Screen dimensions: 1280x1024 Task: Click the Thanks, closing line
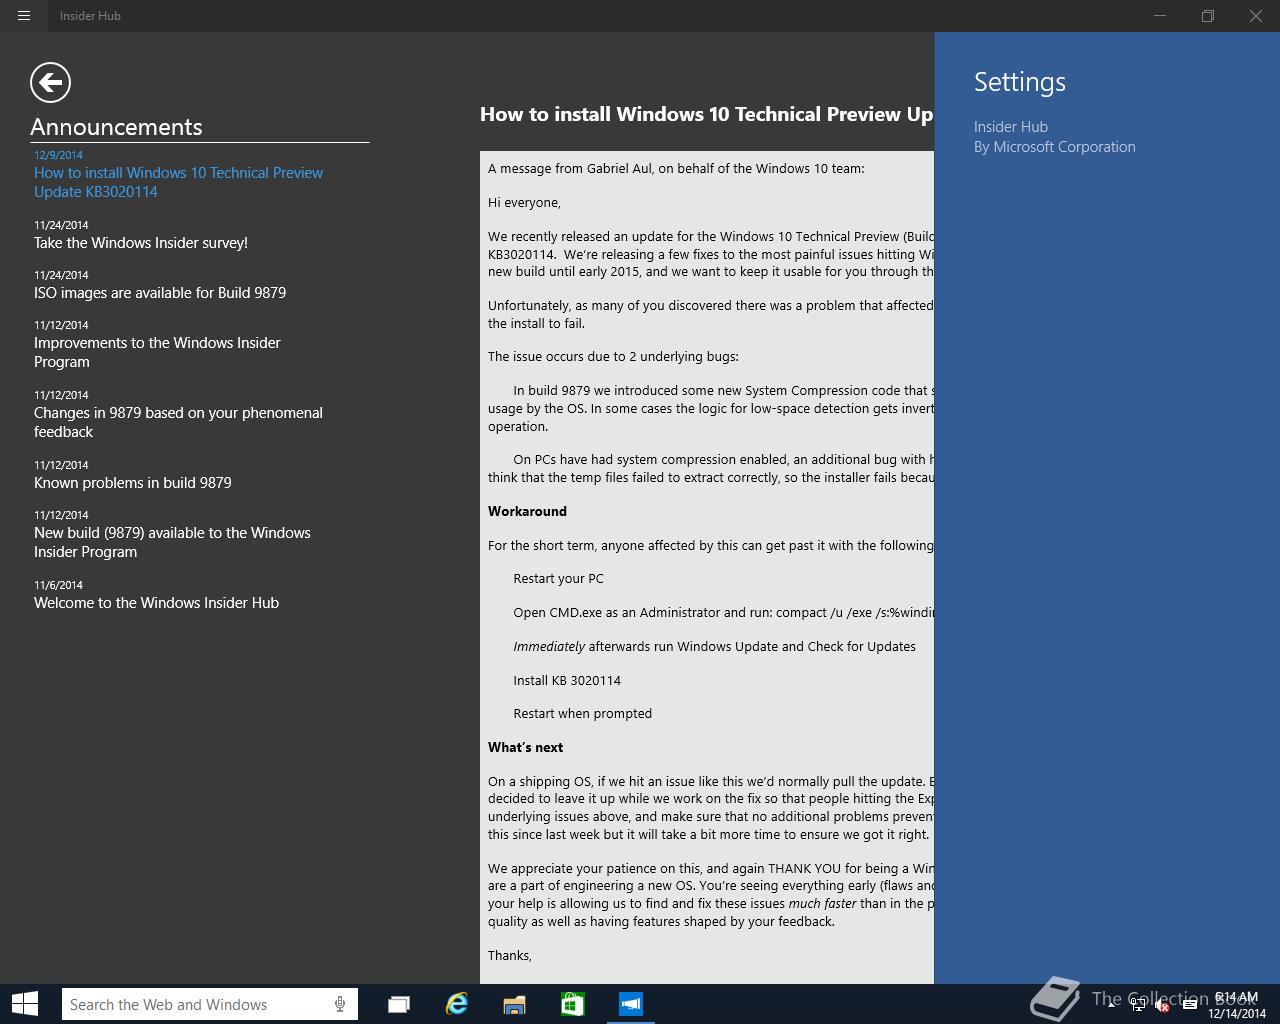click(x=510, y=955)
